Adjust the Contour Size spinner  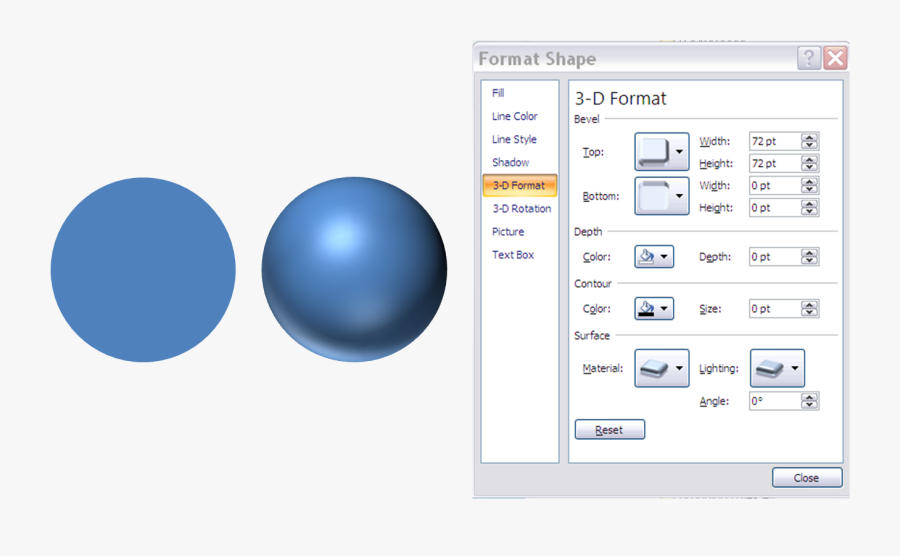[810, 309]
